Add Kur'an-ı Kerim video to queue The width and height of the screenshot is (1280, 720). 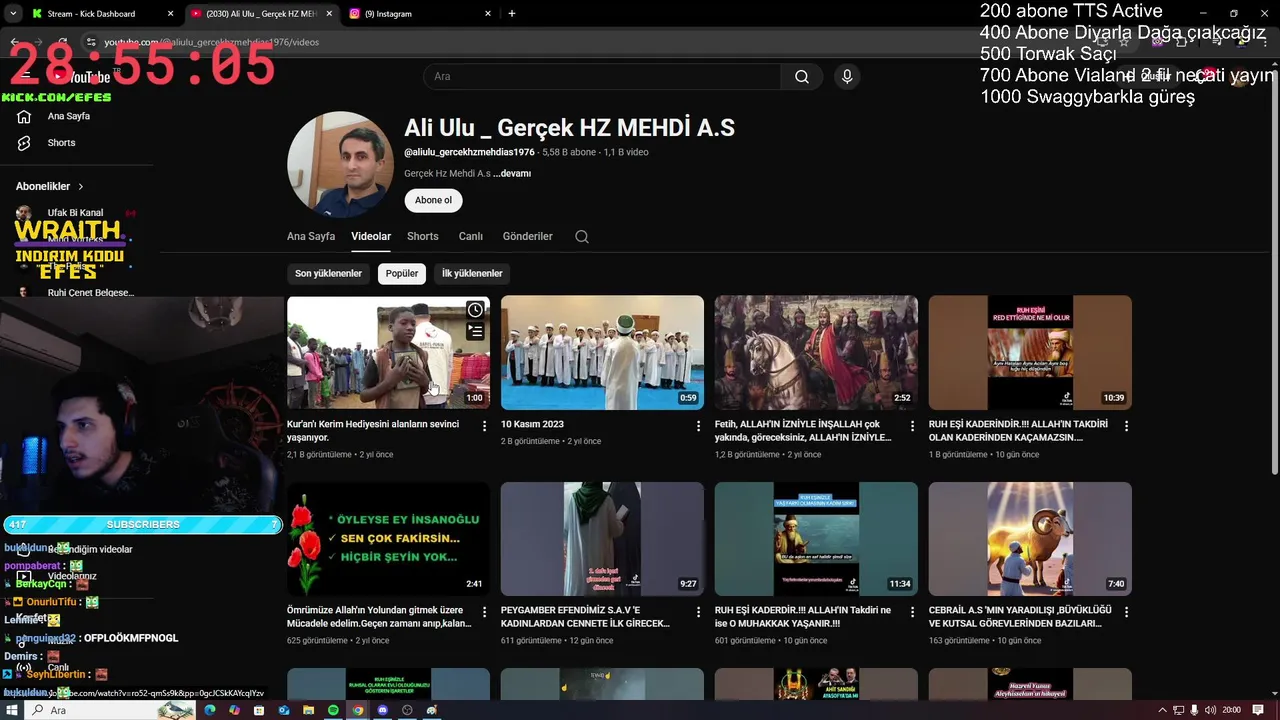475,332
